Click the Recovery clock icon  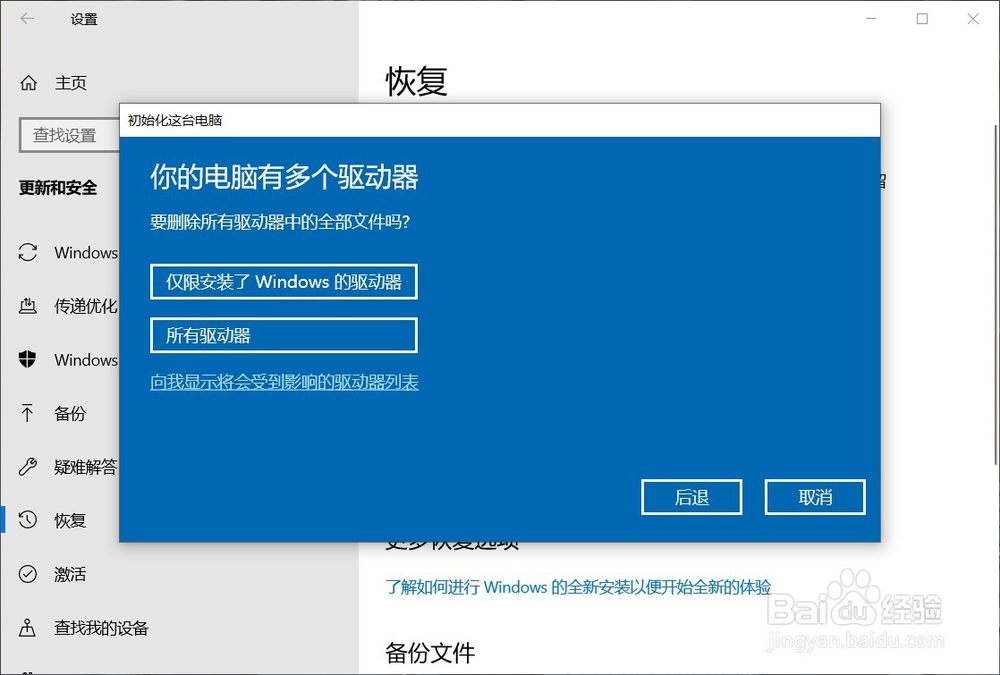click(27, 520)
